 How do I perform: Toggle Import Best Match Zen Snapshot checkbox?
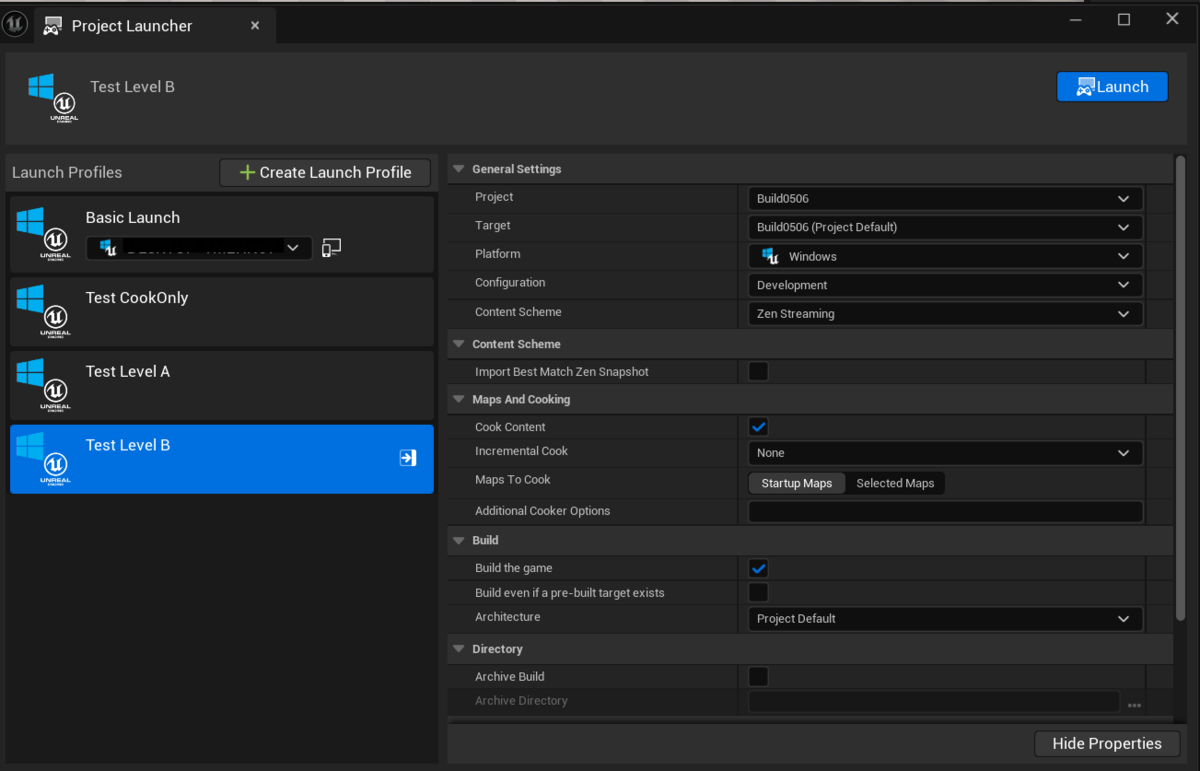[x=759, y=372]
